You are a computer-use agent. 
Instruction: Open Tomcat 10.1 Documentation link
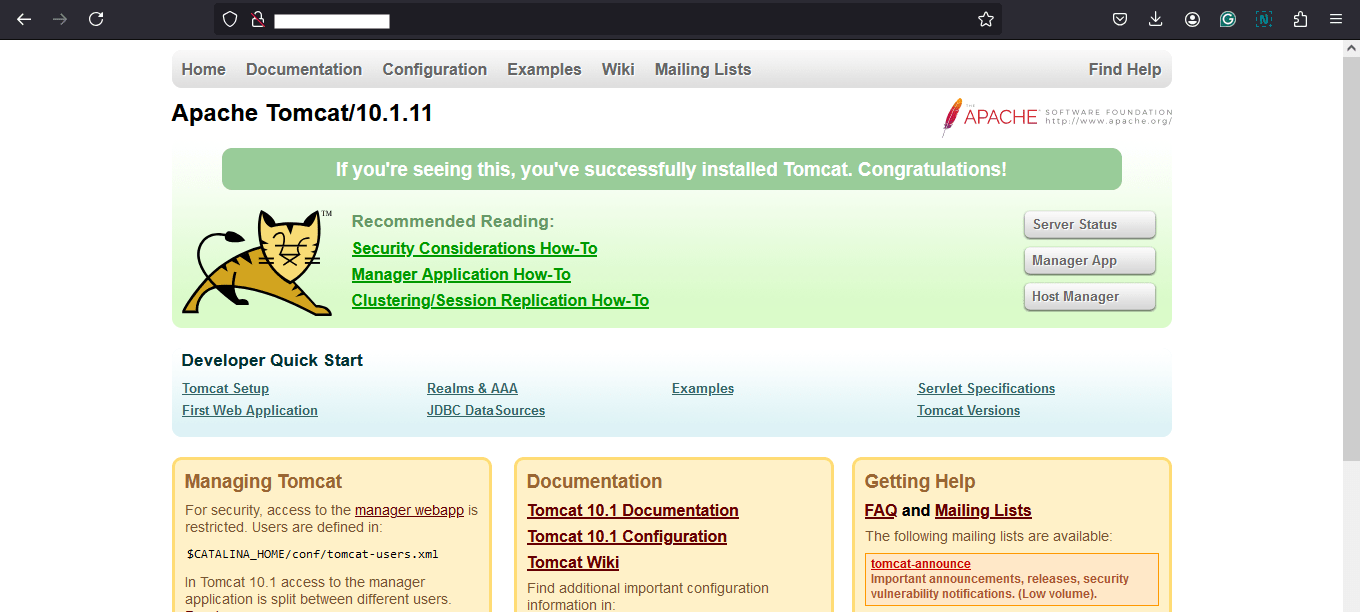click(x=633, y=510)
